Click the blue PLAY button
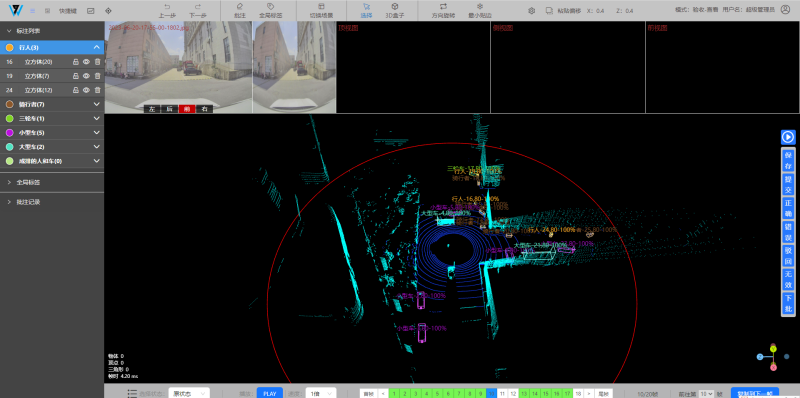 269,393
